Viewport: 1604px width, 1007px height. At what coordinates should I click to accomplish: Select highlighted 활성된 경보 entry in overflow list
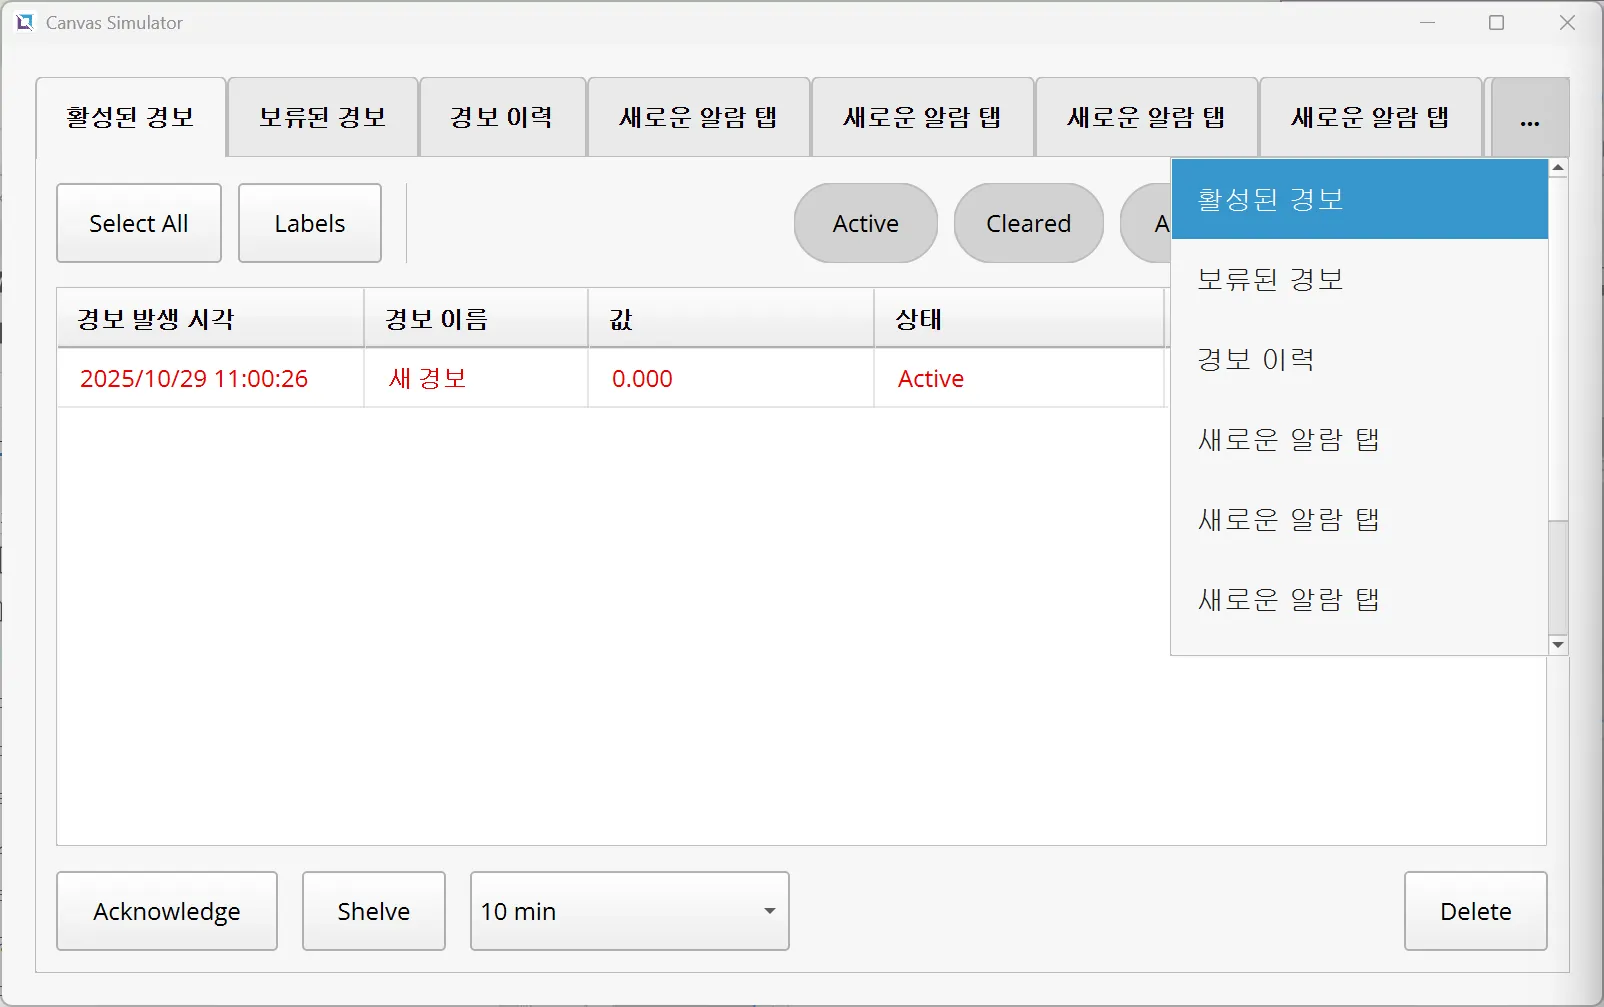[1359, 199]
